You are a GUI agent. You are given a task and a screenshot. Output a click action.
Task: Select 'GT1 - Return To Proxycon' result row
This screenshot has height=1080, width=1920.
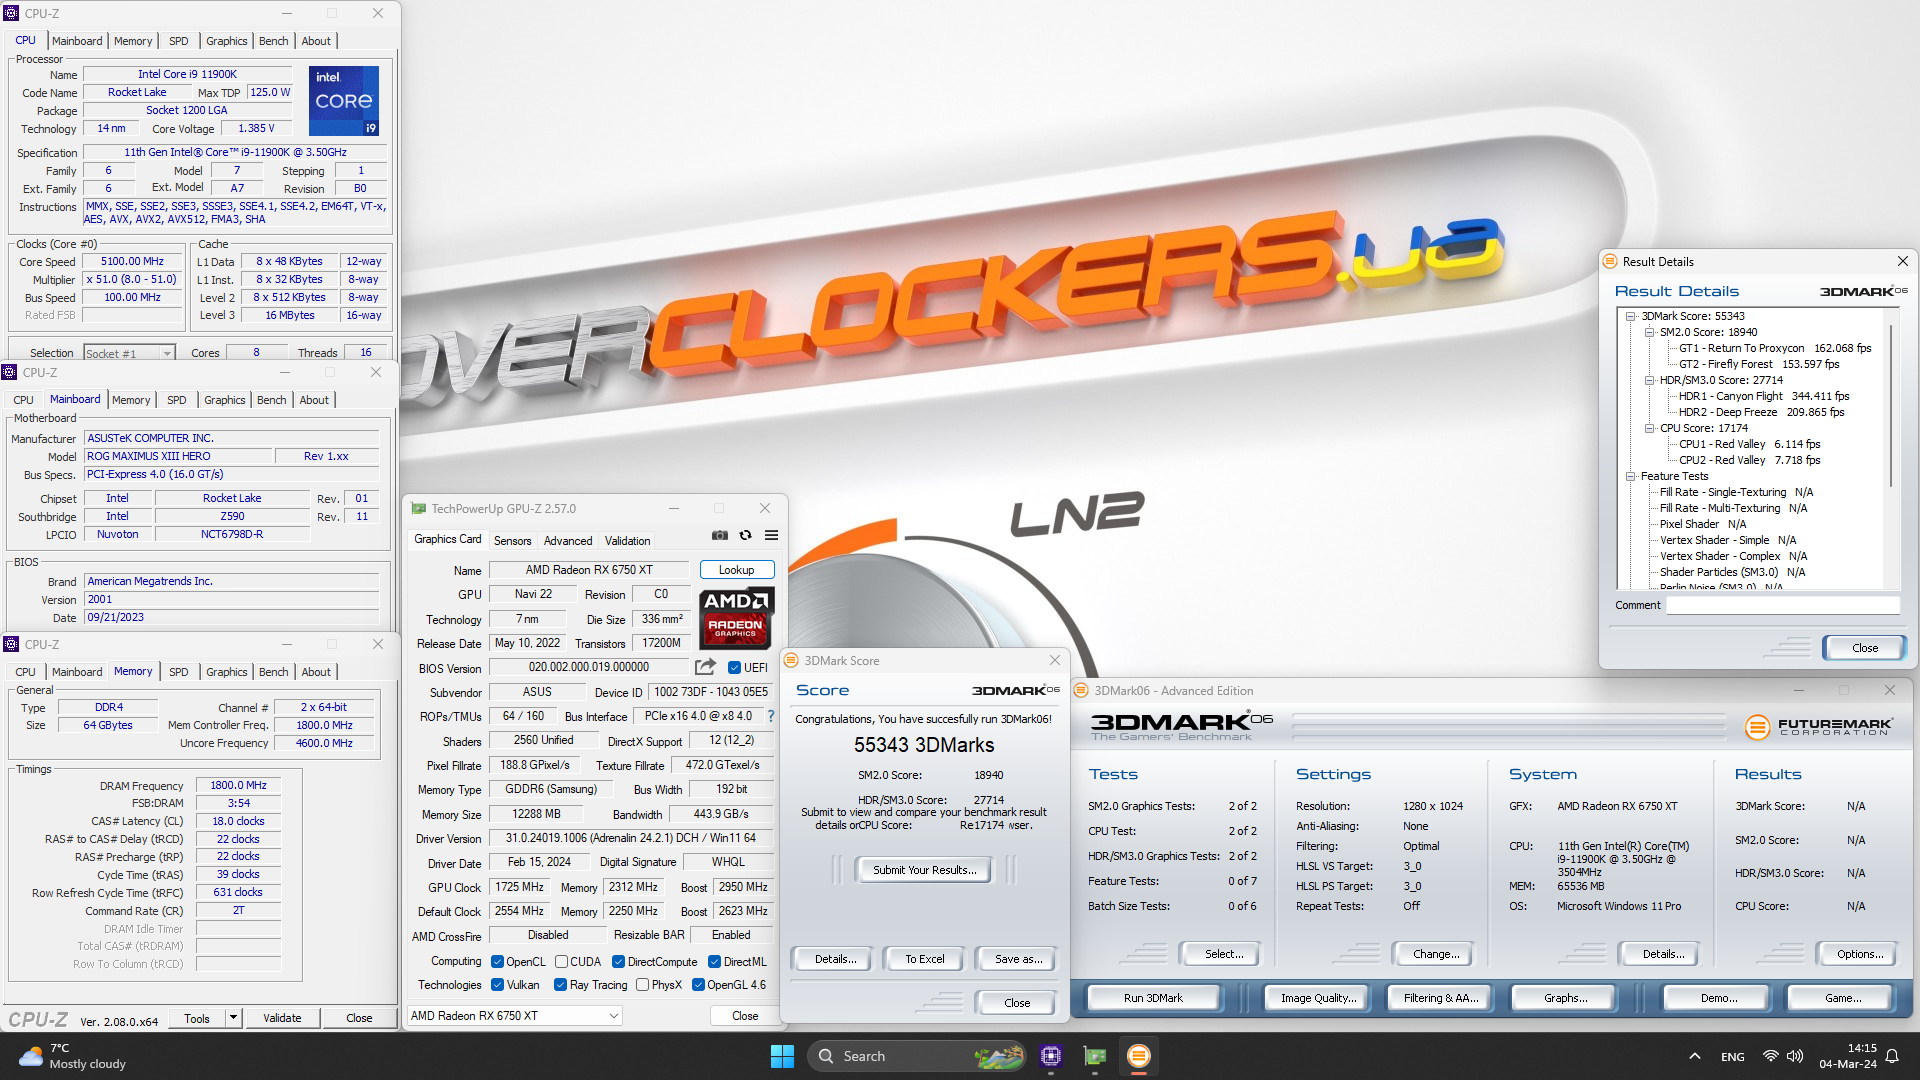1775,348
